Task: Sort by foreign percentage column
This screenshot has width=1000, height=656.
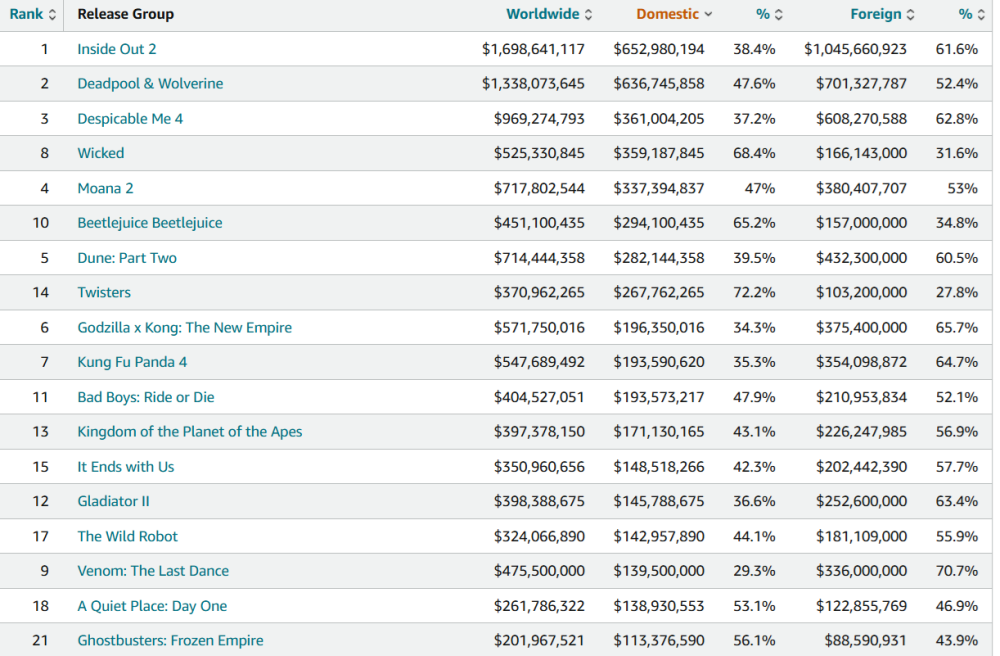Action: pyautogui.click(x=971, y=14)
